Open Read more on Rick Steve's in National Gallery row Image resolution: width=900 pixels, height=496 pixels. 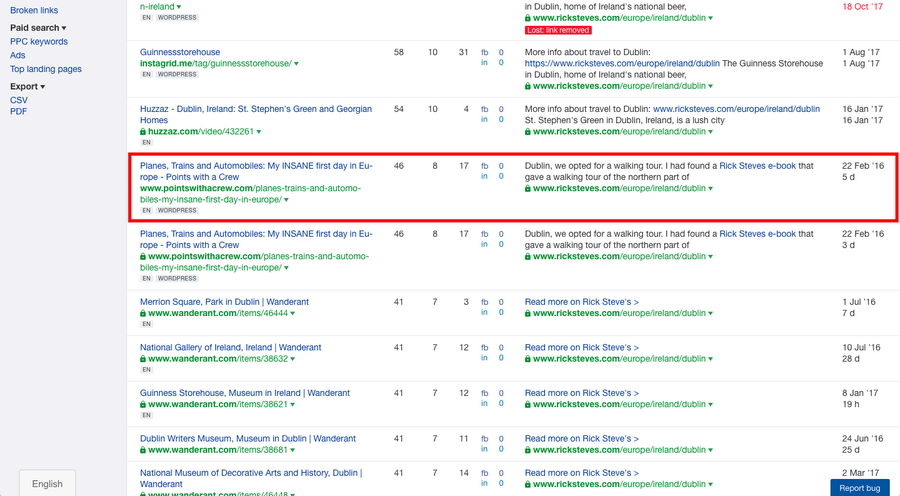pyautogui.click(x=581, y=347)
